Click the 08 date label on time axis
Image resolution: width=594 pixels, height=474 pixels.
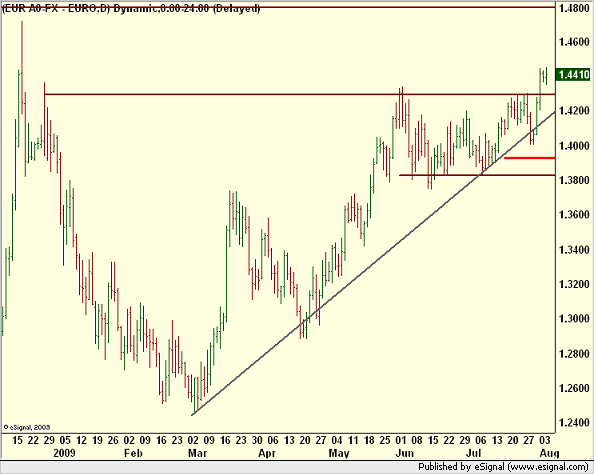(x=417, y=441)
